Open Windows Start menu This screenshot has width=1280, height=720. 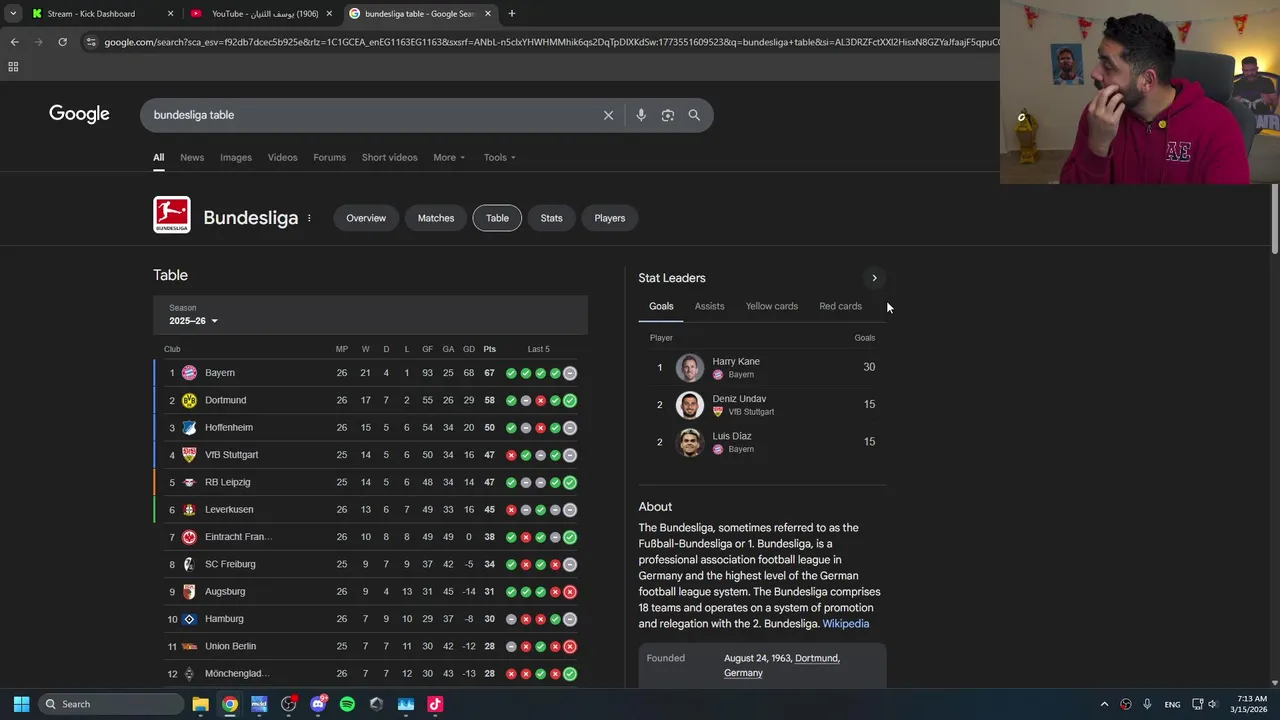click(21, 704)
